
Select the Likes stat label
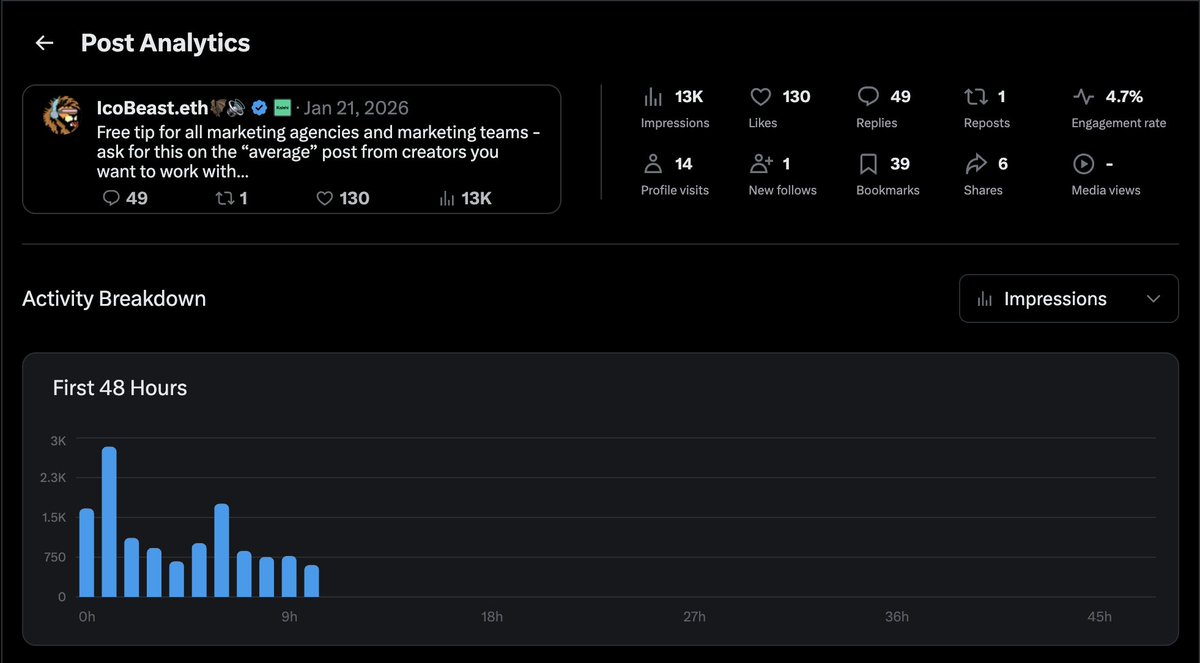click(763, 123)
